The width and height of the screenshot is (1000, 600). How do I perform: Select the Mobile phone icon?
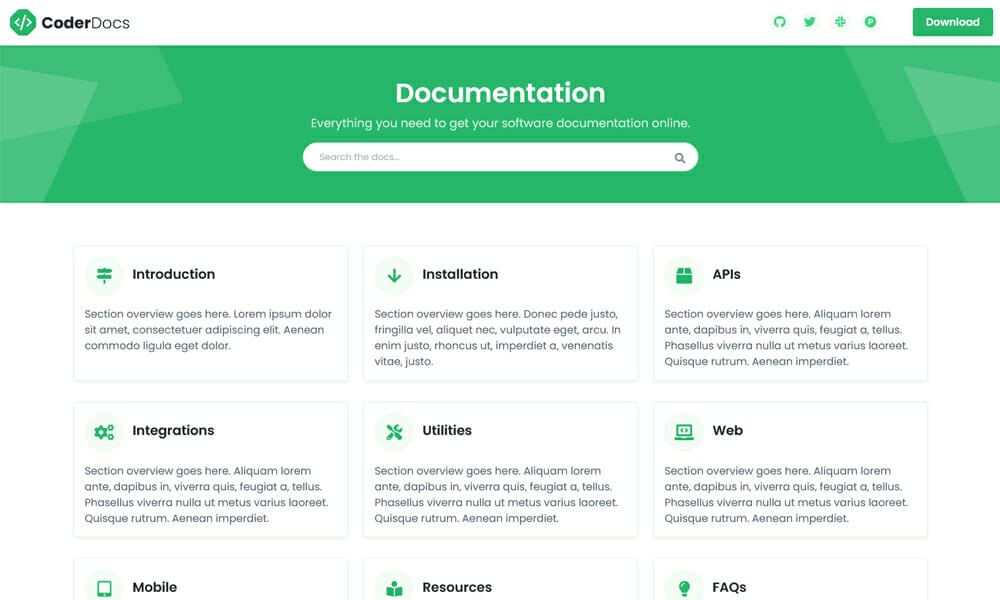pos(104,587)
